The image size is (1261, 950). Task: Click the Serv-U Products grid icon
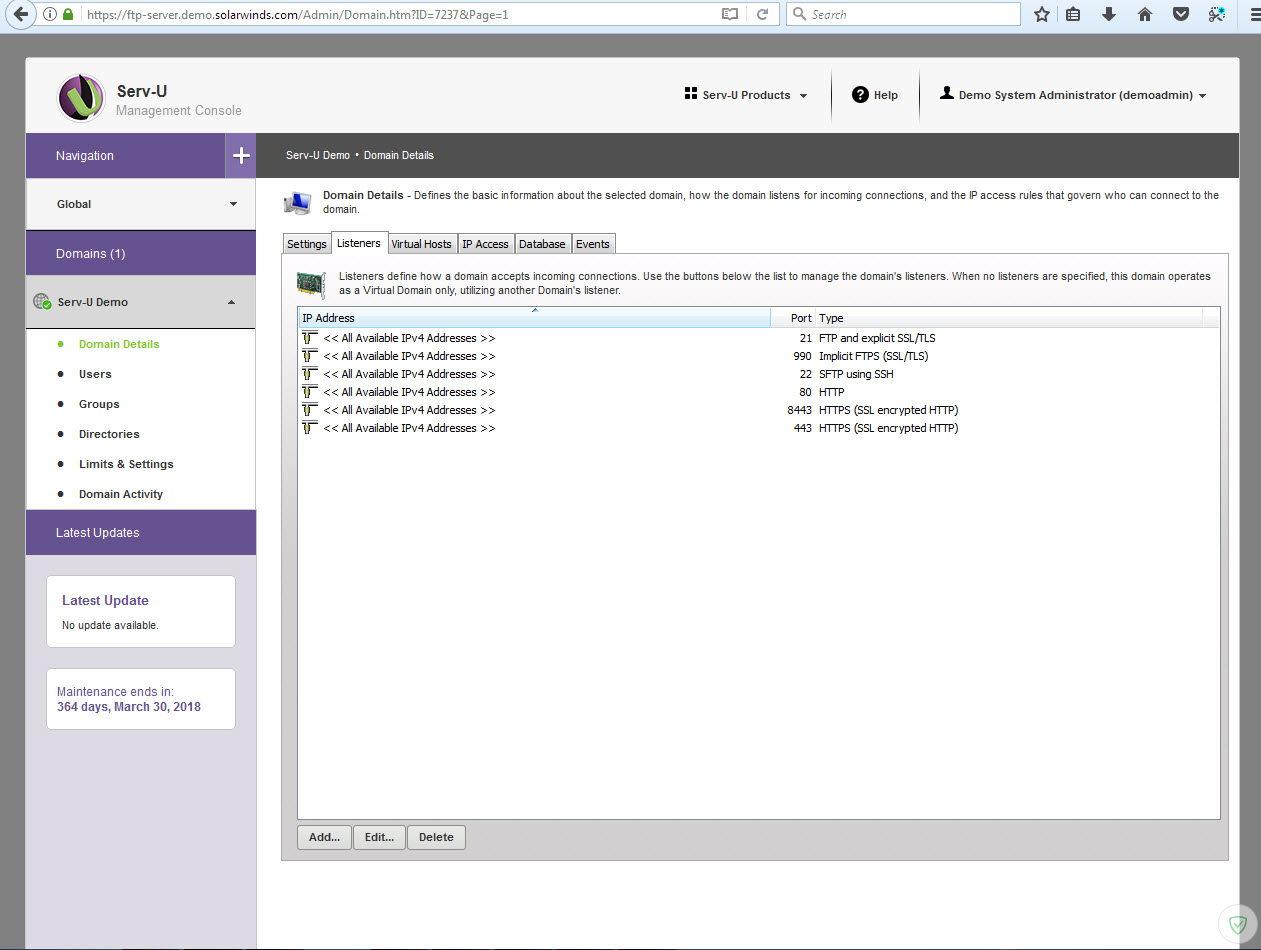pos(691,93)
